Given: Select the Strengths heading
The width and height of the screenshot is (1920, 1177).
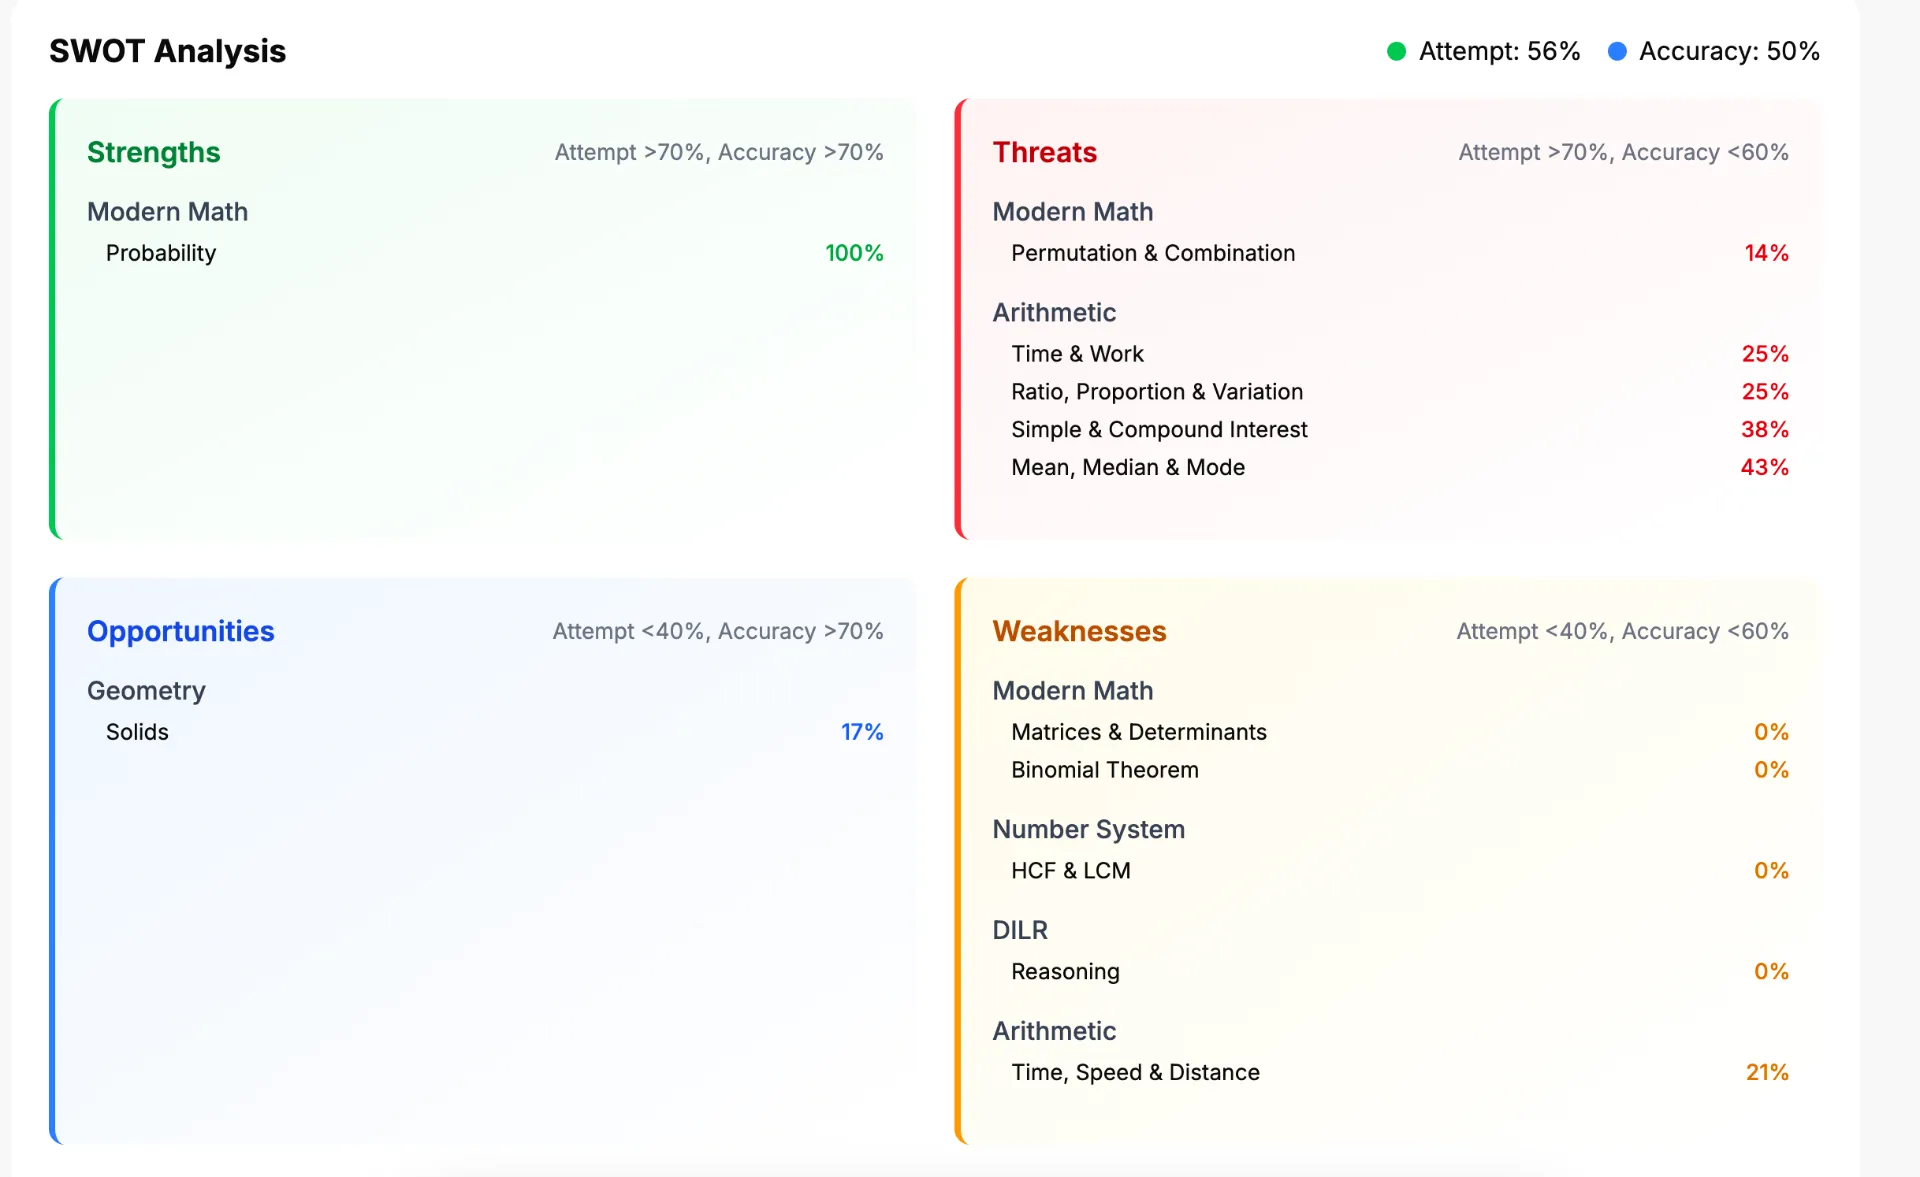Looking at the screenshot, I should (153, 152).
